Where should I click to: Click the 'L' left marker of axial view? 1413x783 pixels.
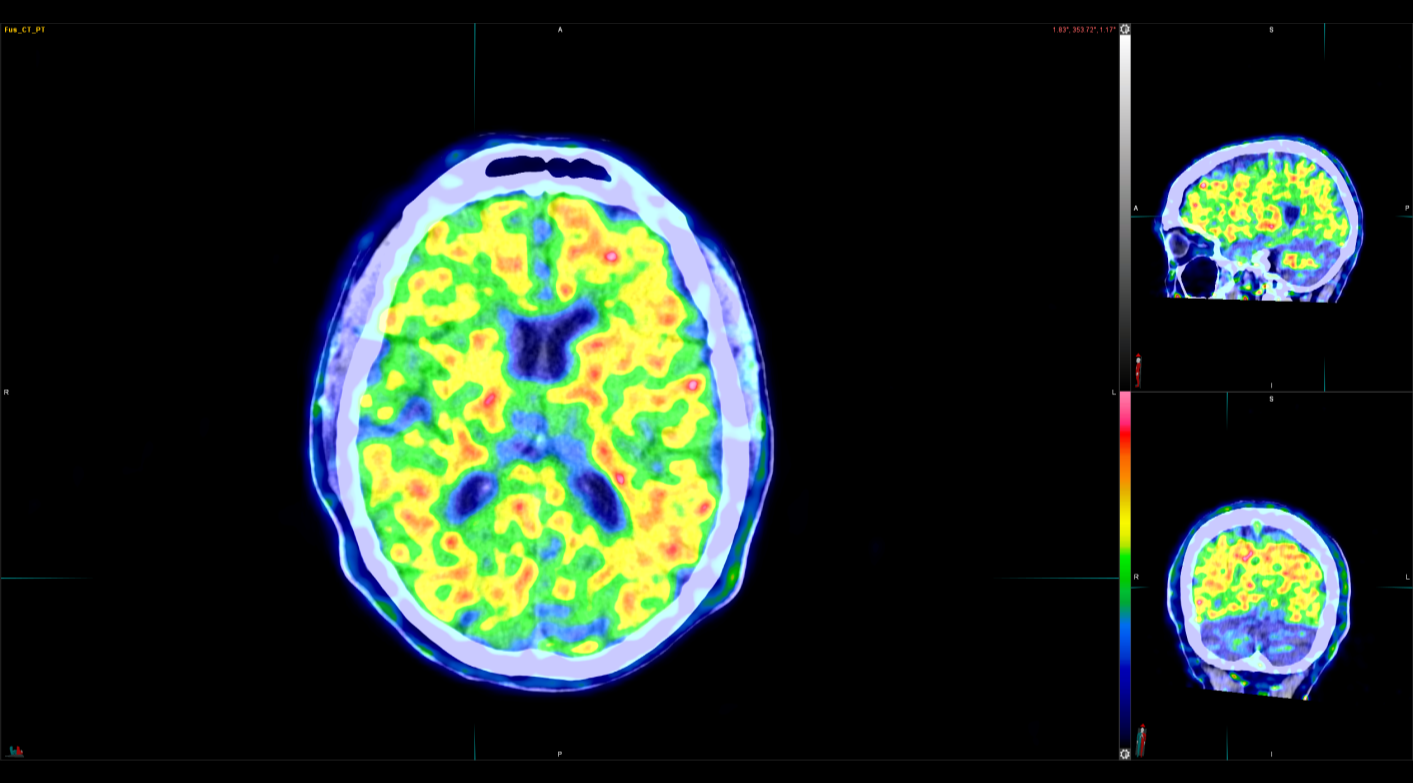(x=1113, y=392)
